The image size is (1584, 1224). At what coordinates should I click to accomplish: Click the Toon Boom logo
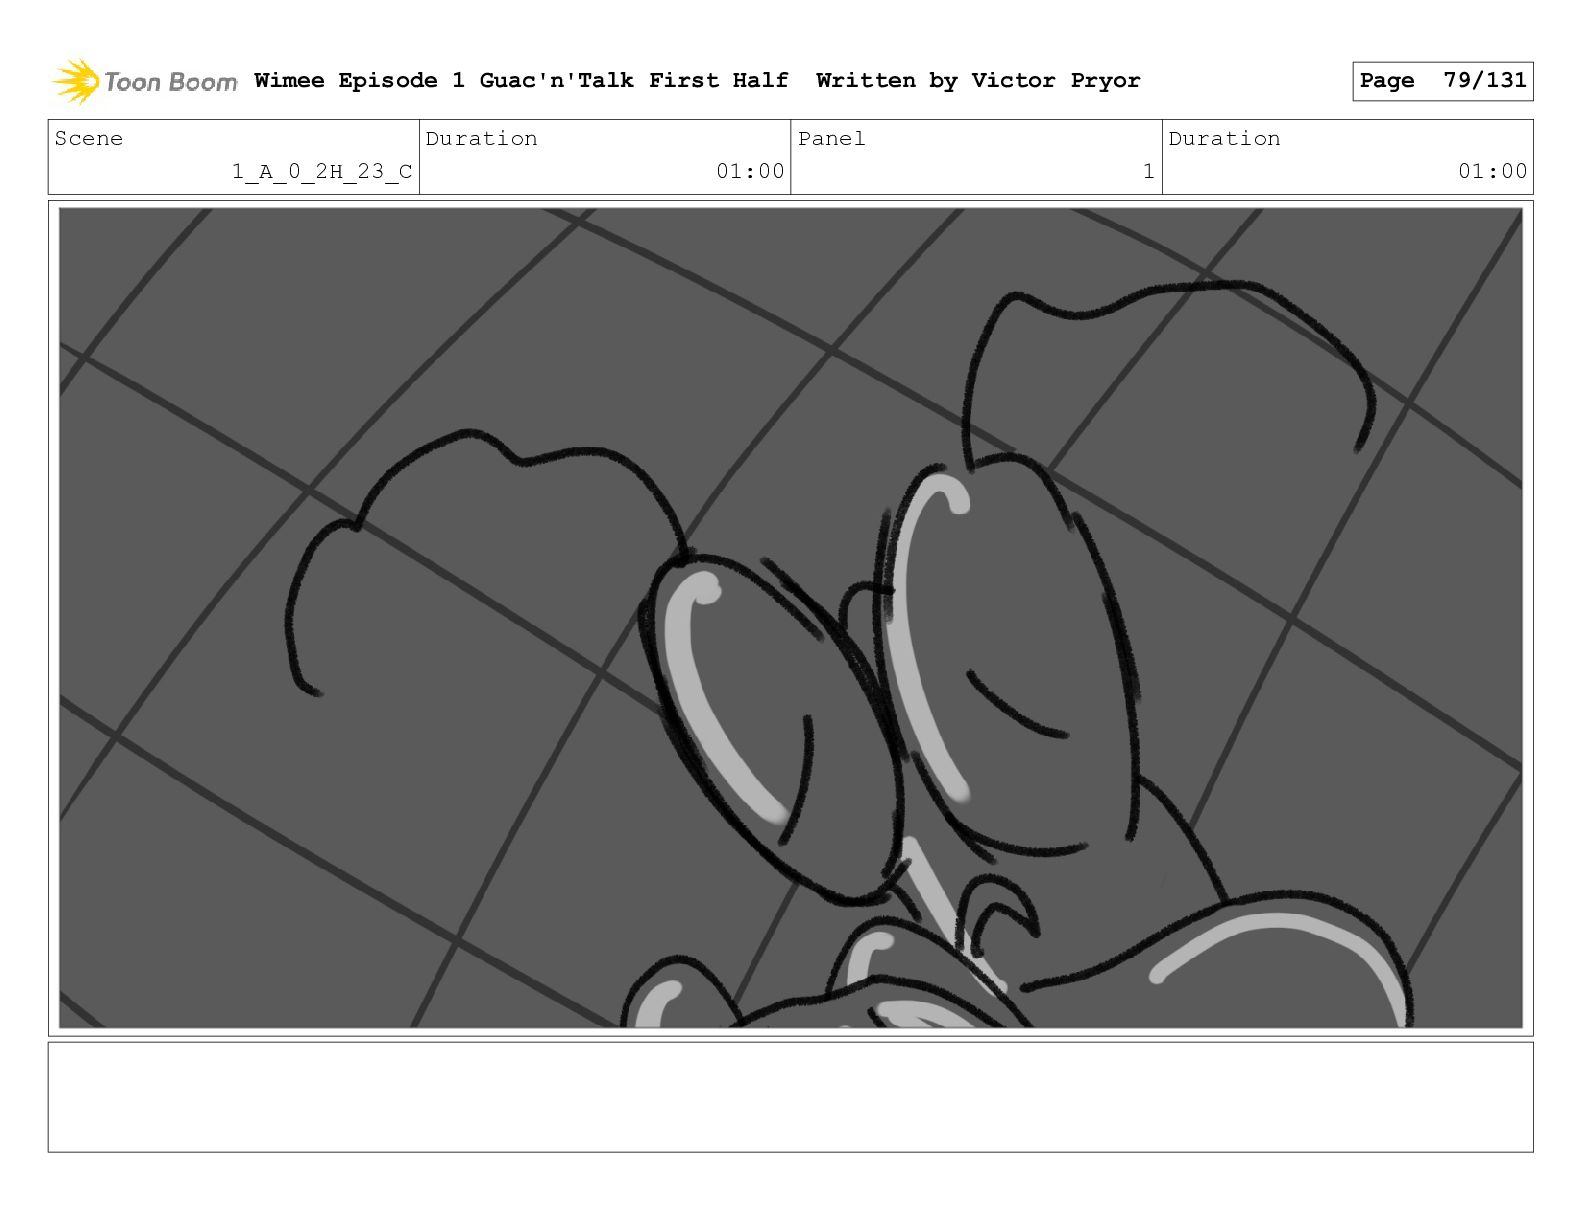(x=145, y=81)
